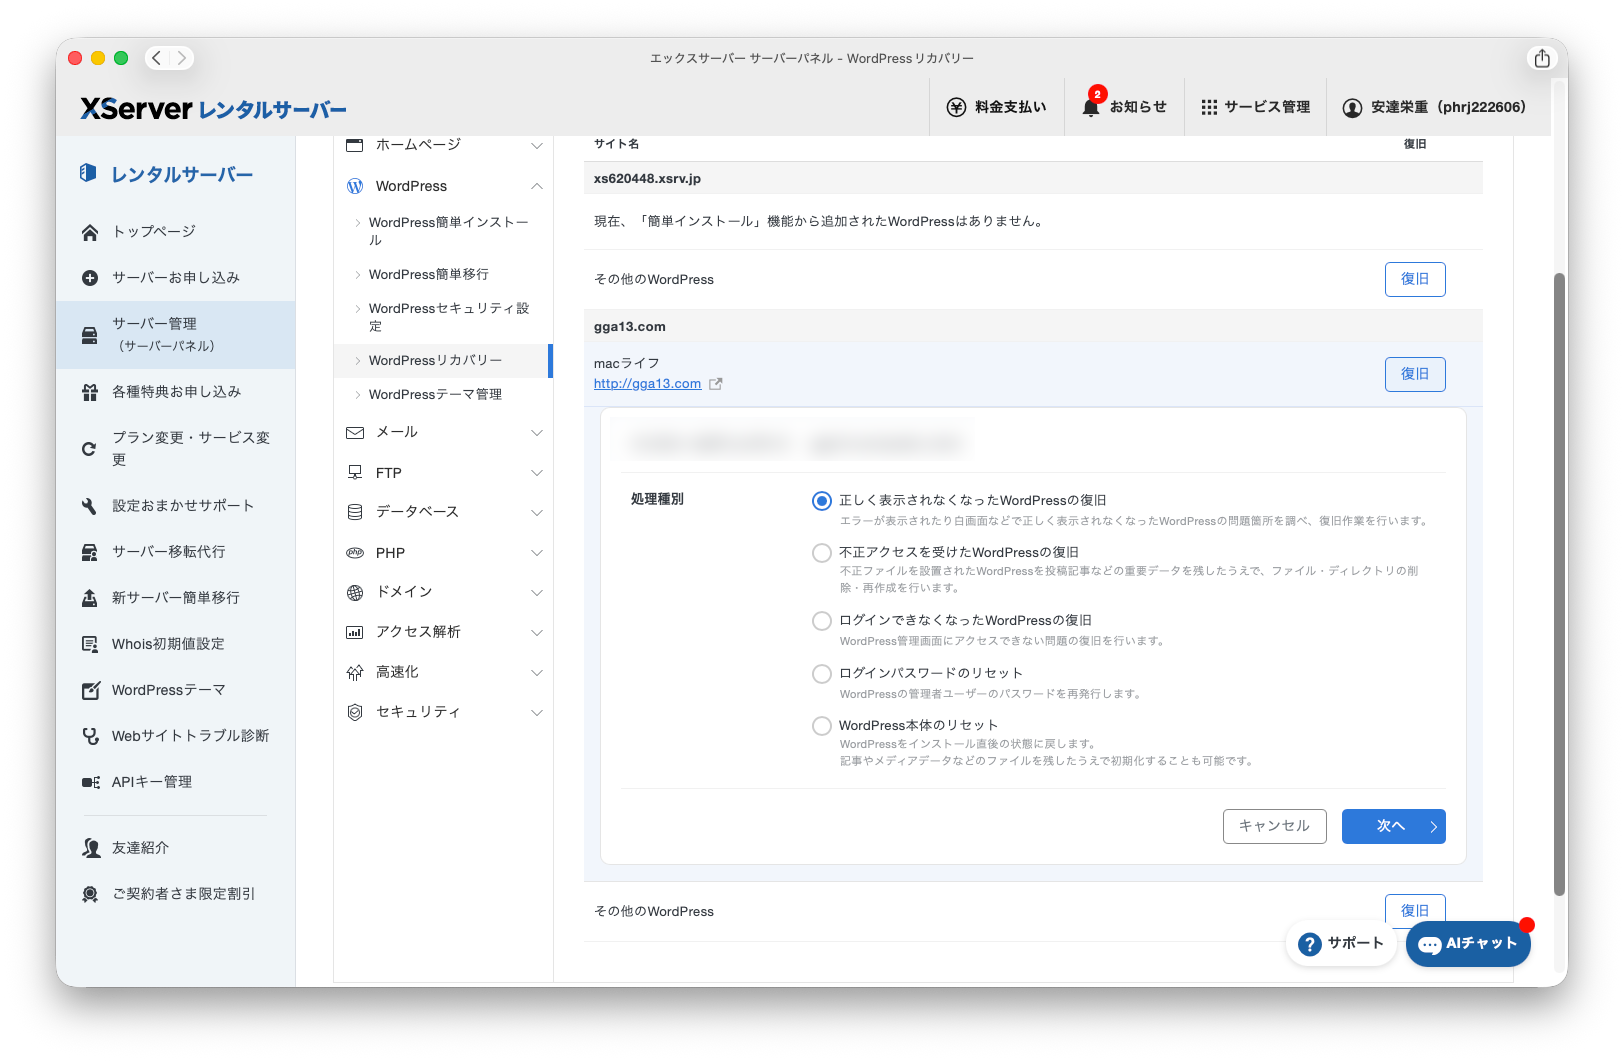
Task: Click the 次へ button
Action: click(x=1393, y=826)
